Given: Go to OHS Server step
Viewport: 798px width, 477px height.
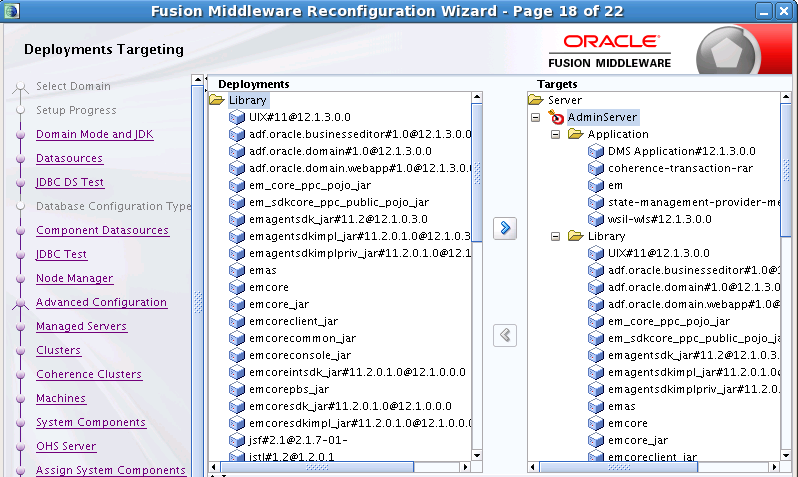Looking at the screenshot, I should coord(66,446).
